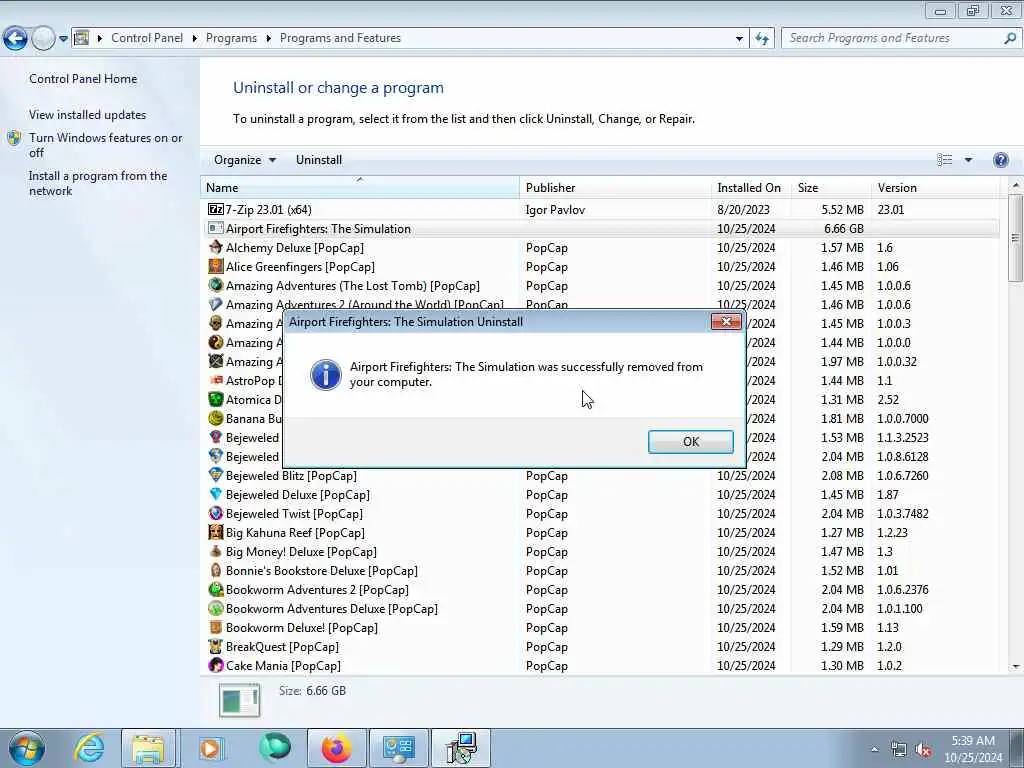Click Control Panel in the breadcrumb
This screenshot has width=1024, height=768.
tap(147, 38)
